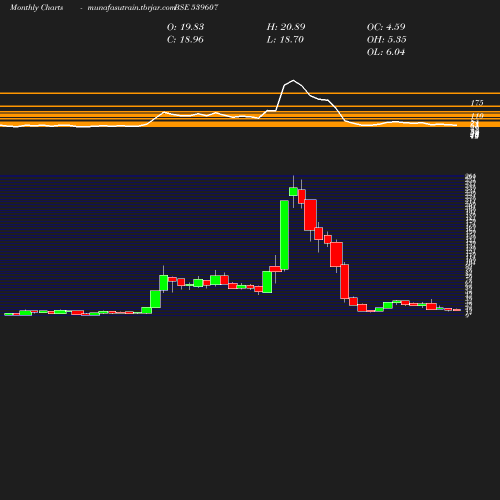Select the "BSE 539607" symbol label

[x=196, y=8]
